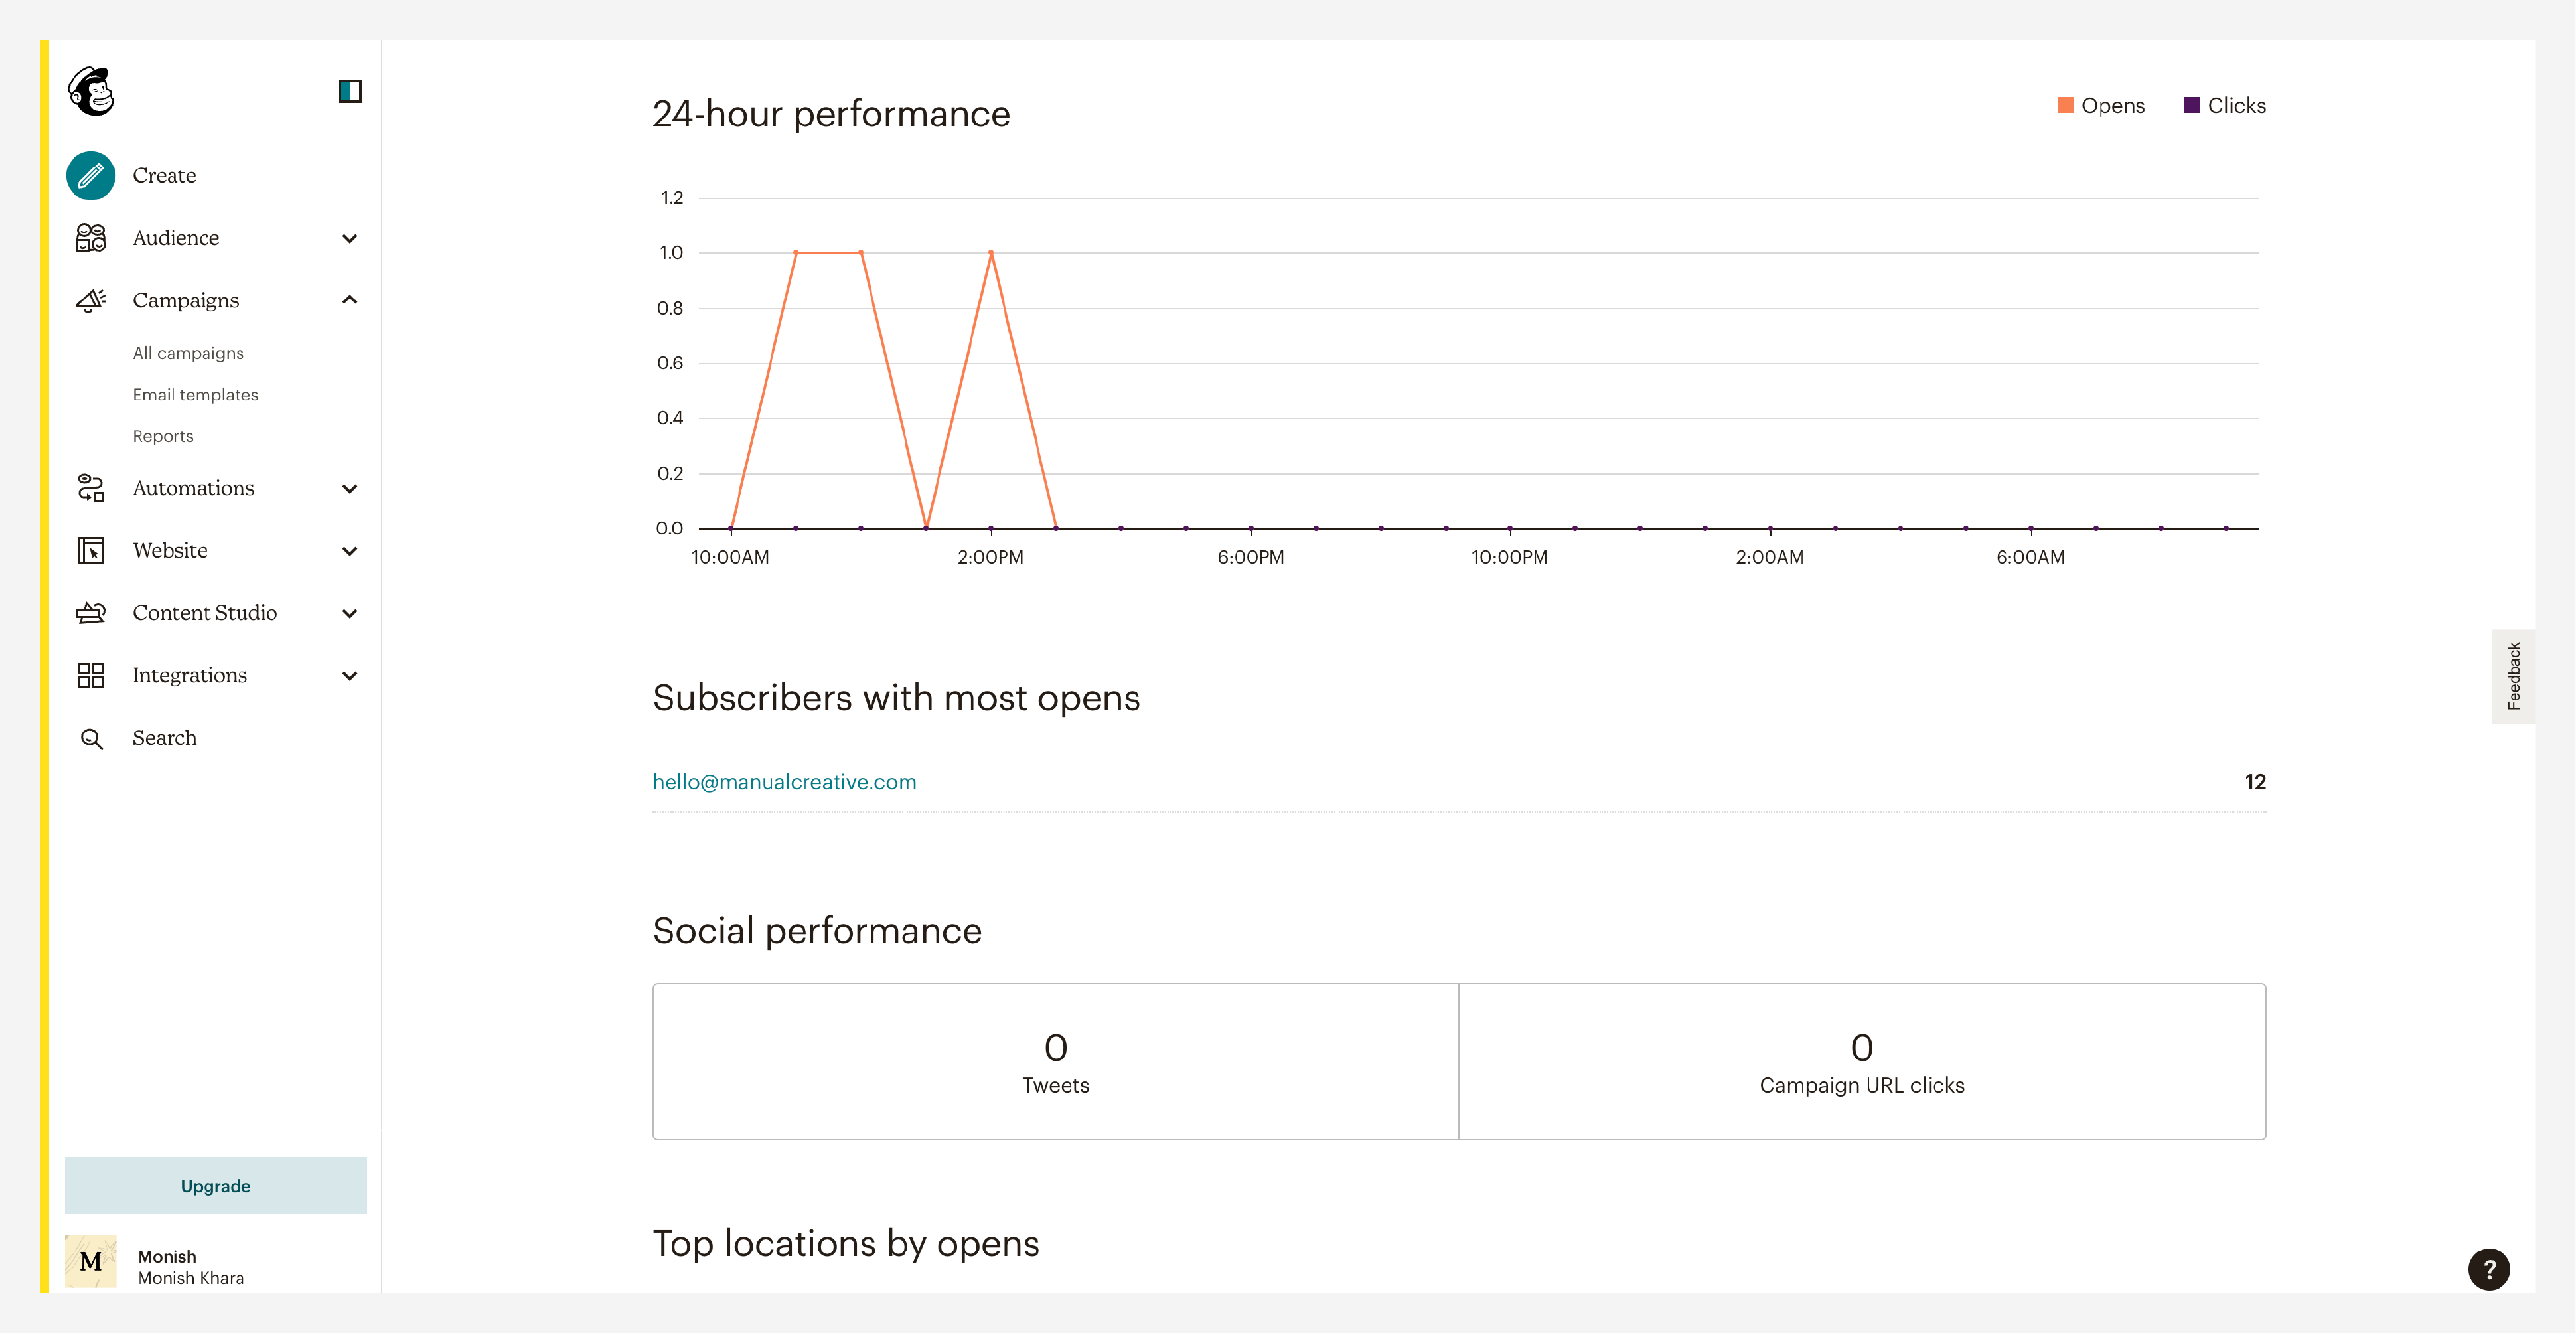Open the Feedback side tab

(2513, 676)
